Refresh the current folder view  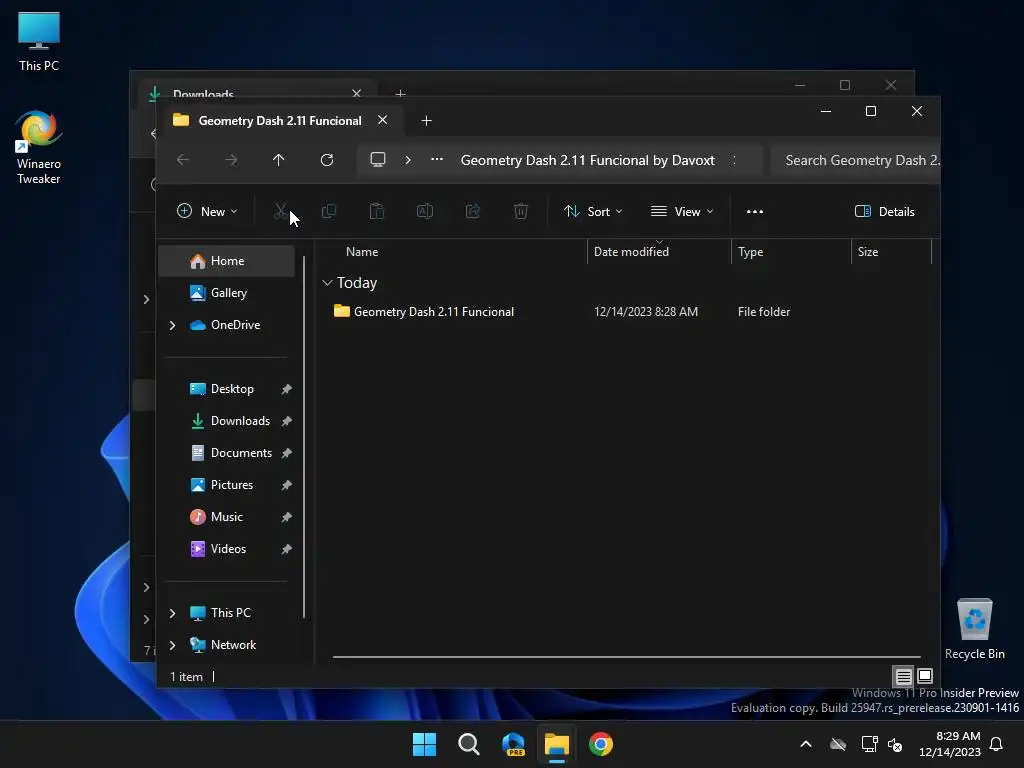(x=327, y=160)
